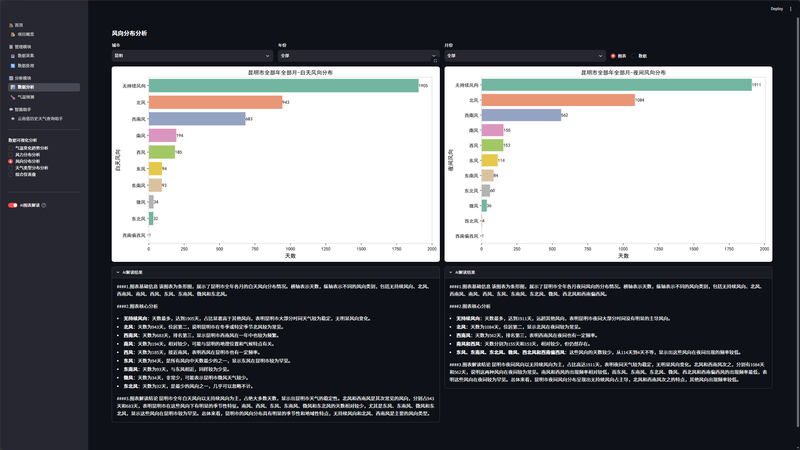The width and height of the screenshot is (800, 450).
Task: Open the 年份 dropdown
Action: click(x=358, y=56)
